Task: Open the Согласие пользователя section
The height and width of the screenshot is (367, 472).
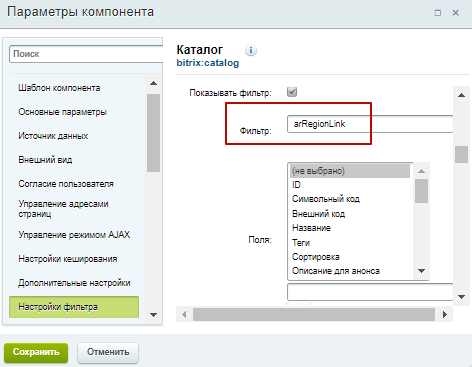Action: [x=66, y=184]
